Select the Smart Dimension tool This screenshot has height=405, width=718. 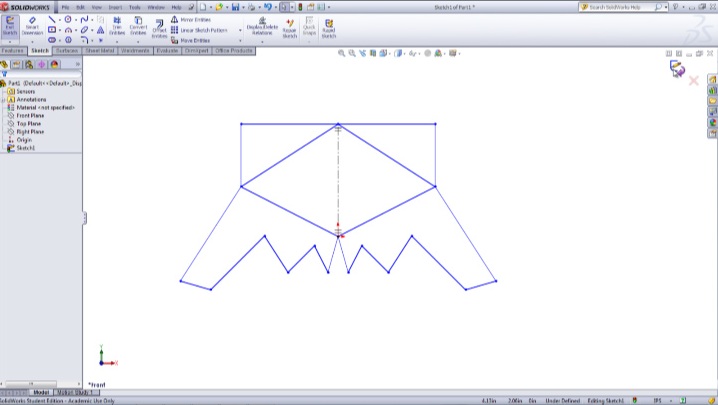point(32,27)
